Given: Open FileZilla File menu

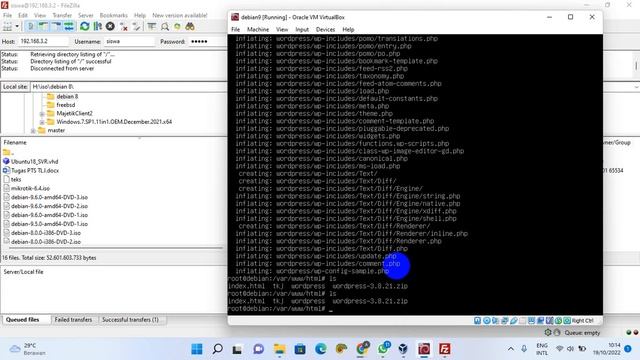Looking at the screenshot, I should (x=7, y=16).
